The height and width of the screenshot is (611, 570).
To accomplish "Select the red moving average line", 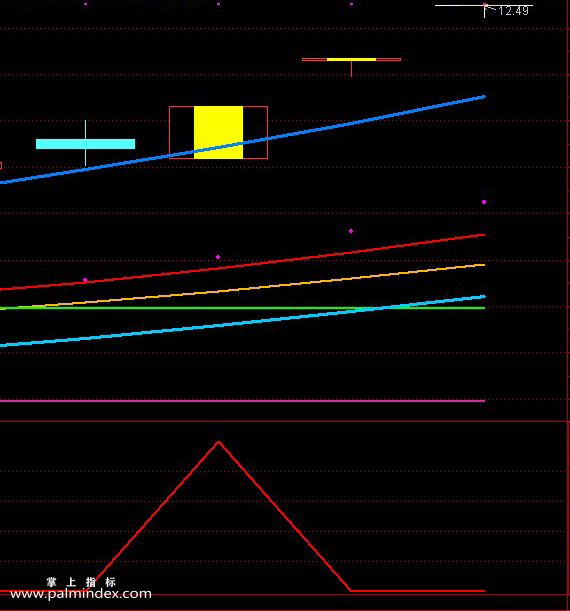I will click(x=242, y=262).
